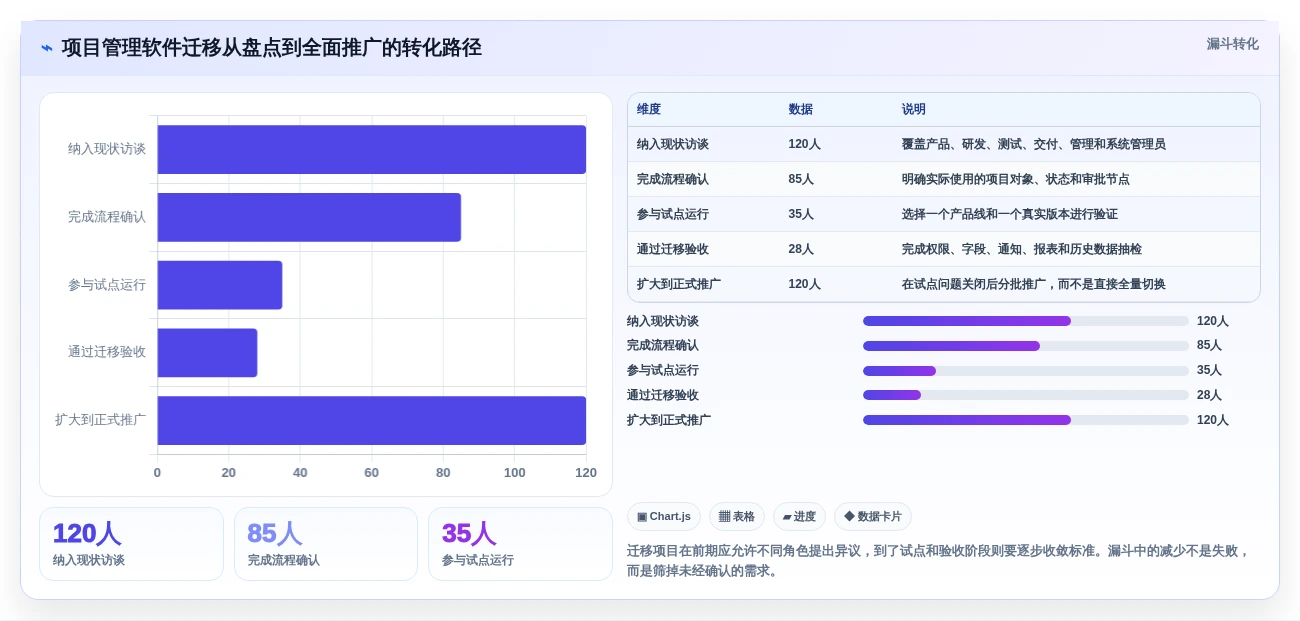Screen dimensions: 1300x621
Task: Click the 通过迁移验收 bar in chart
Action: (x=207, y=353)
